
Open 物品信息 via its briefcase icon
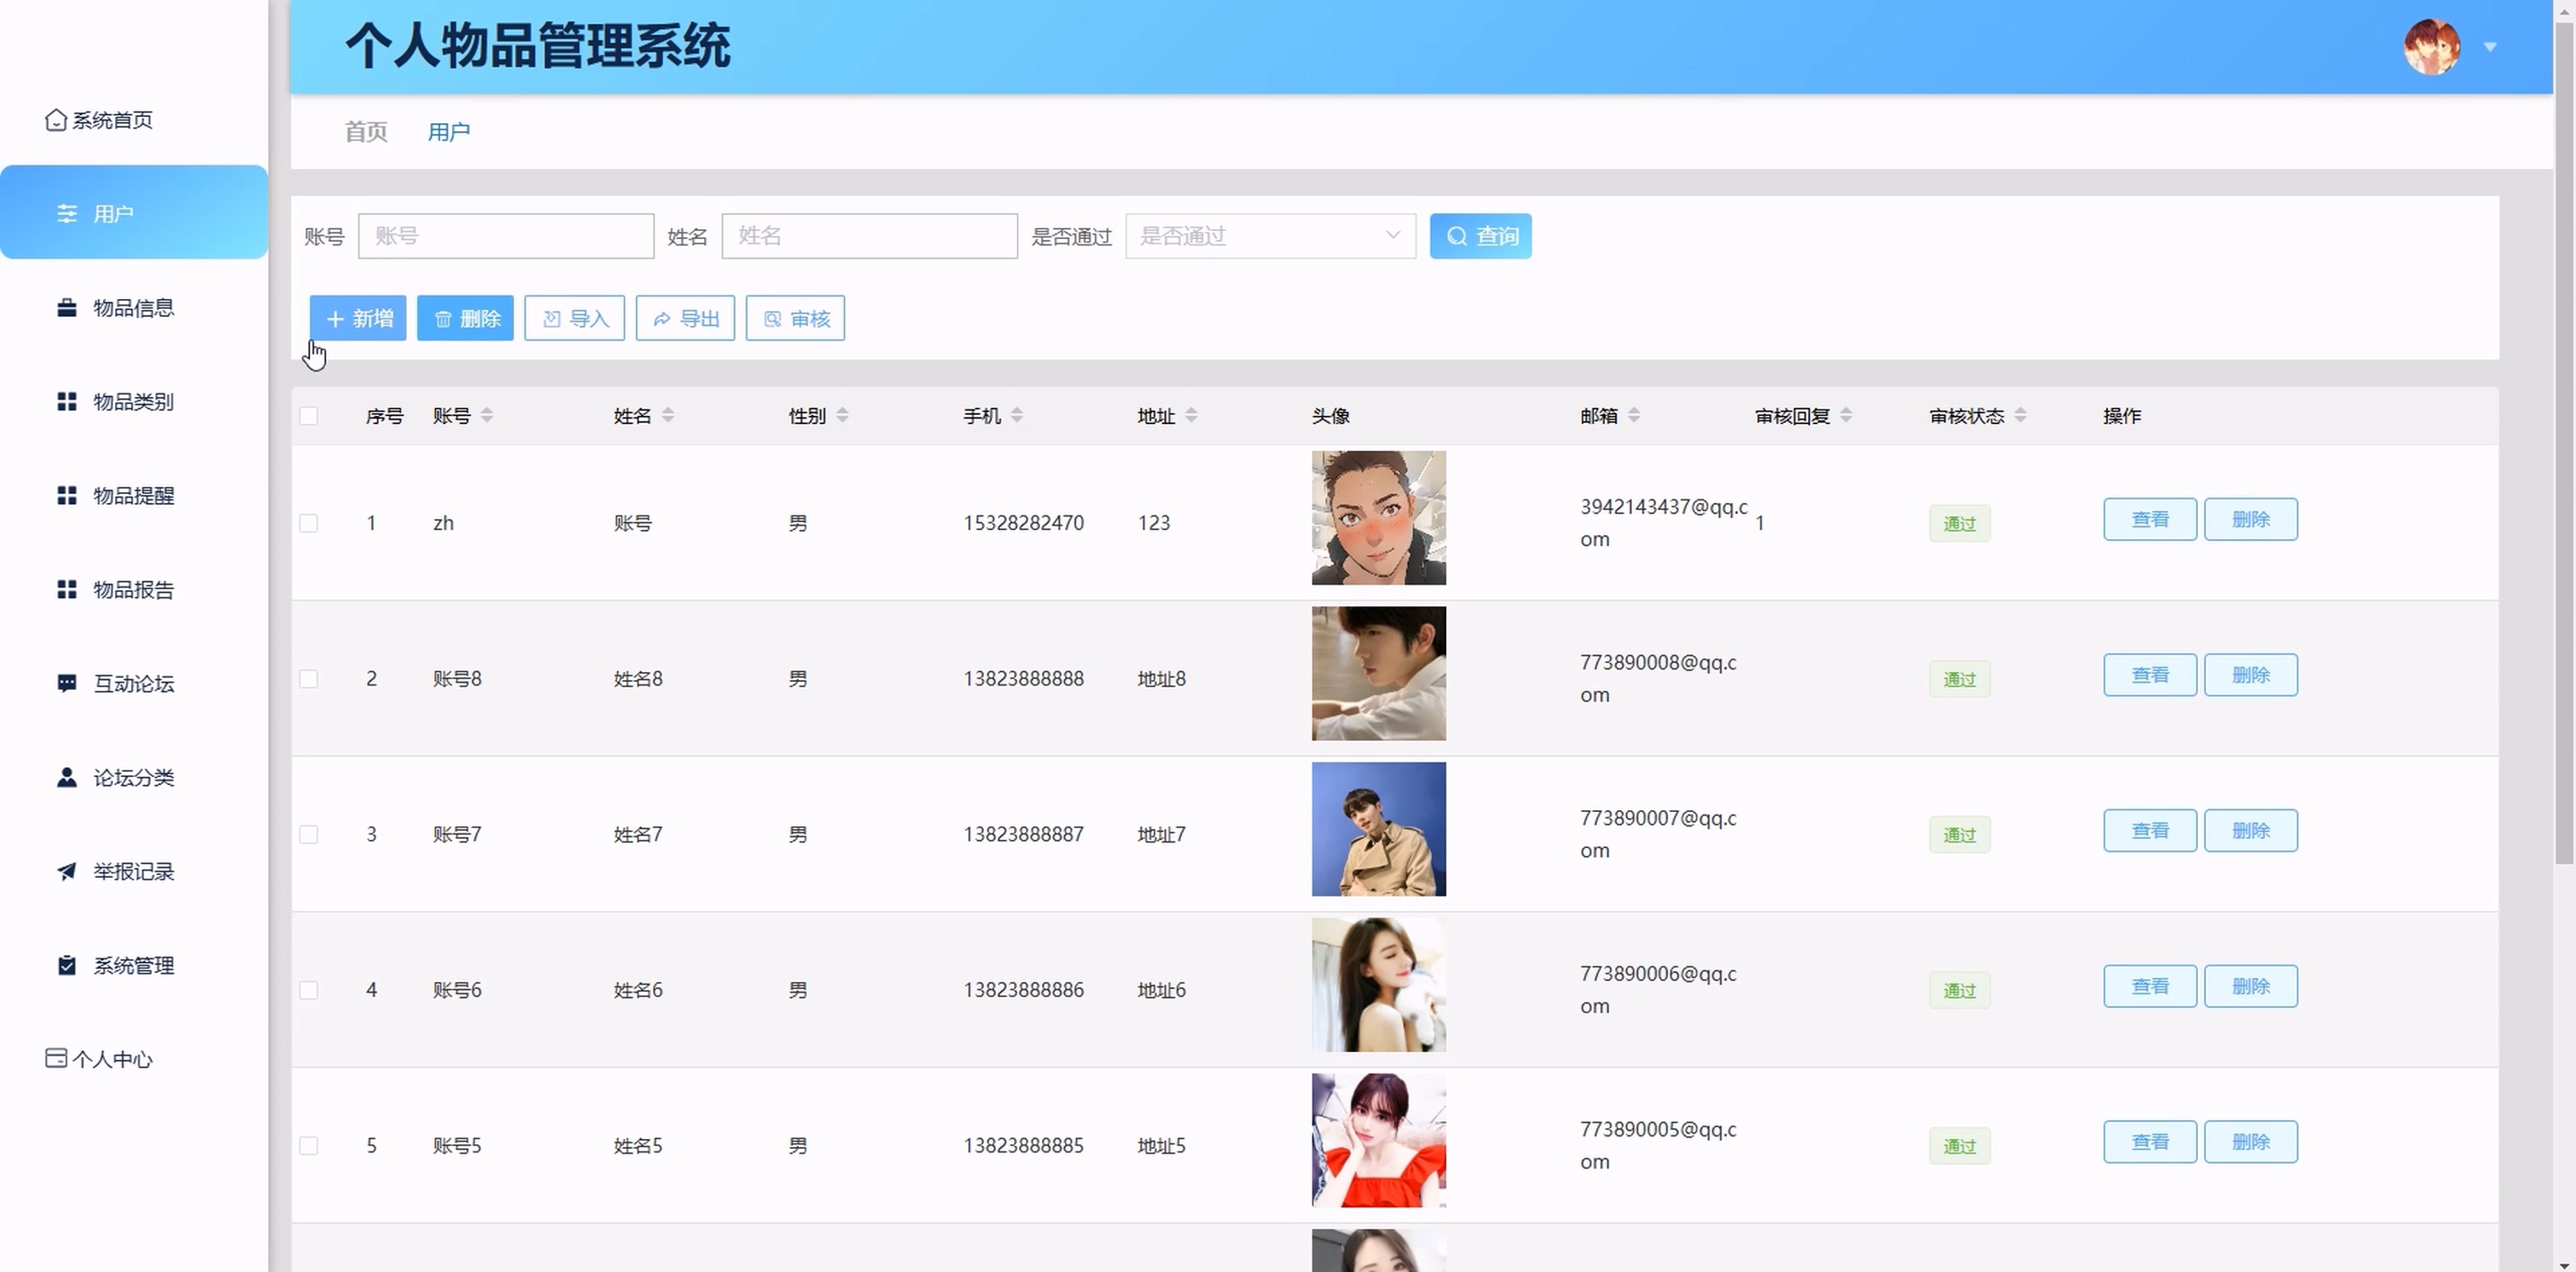pos(67,308)
